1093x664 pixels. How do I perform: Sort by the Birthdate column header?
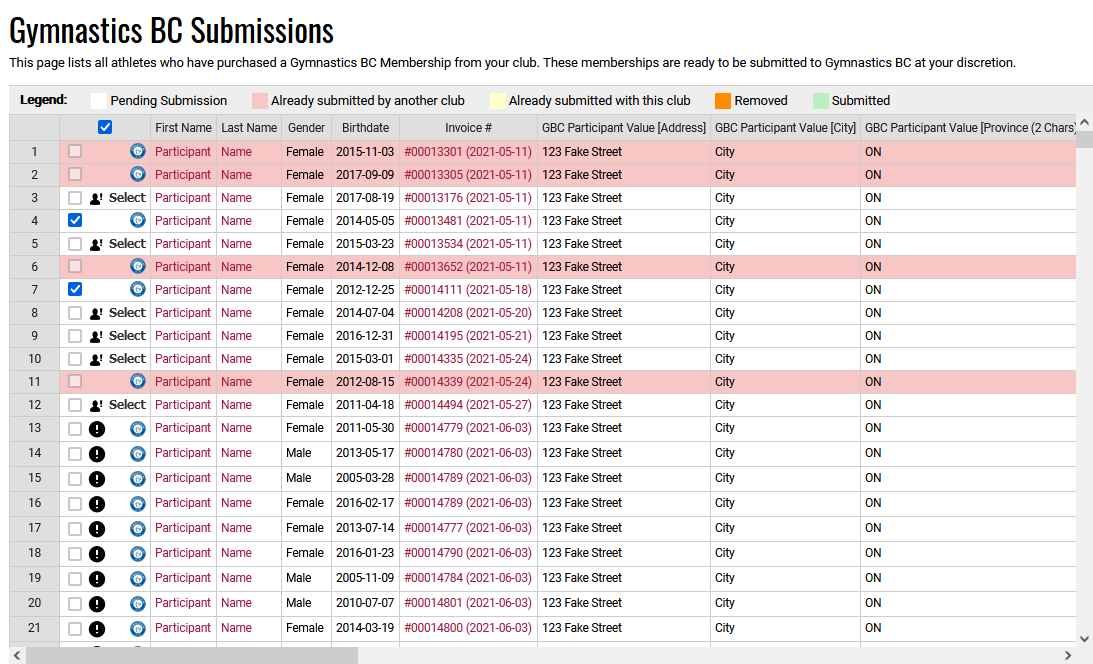[x=365, y=128]
